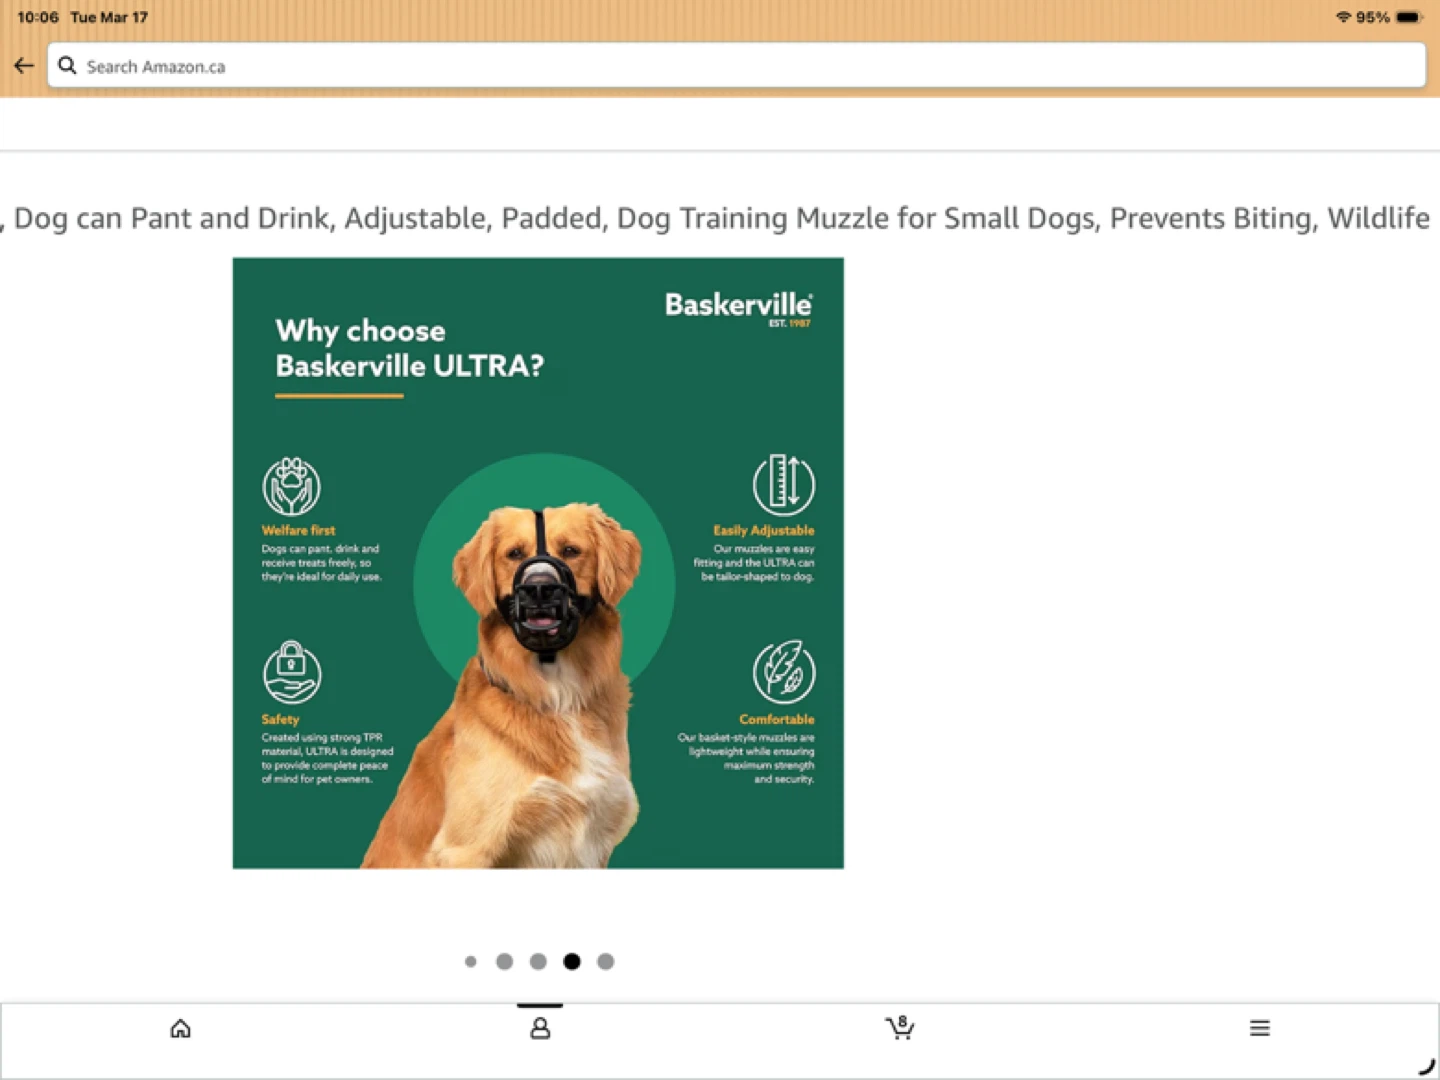The height and width of the screenshot is (1080, 1440).
Task: Tap the back arrow beside the search bar
Action: pos(24,66)
